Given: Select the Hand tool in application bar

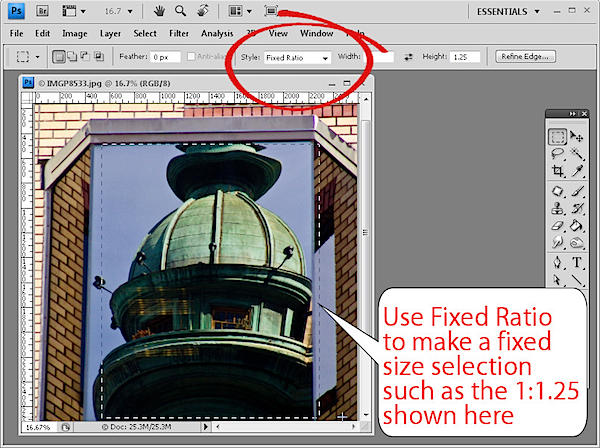Looking at the screenshot, I should point(159,11).
